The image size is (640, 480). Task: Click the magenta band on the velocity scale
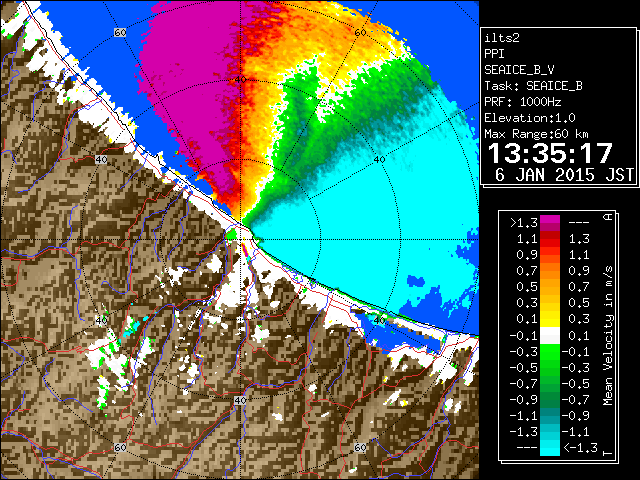click(x=550, y=223)
